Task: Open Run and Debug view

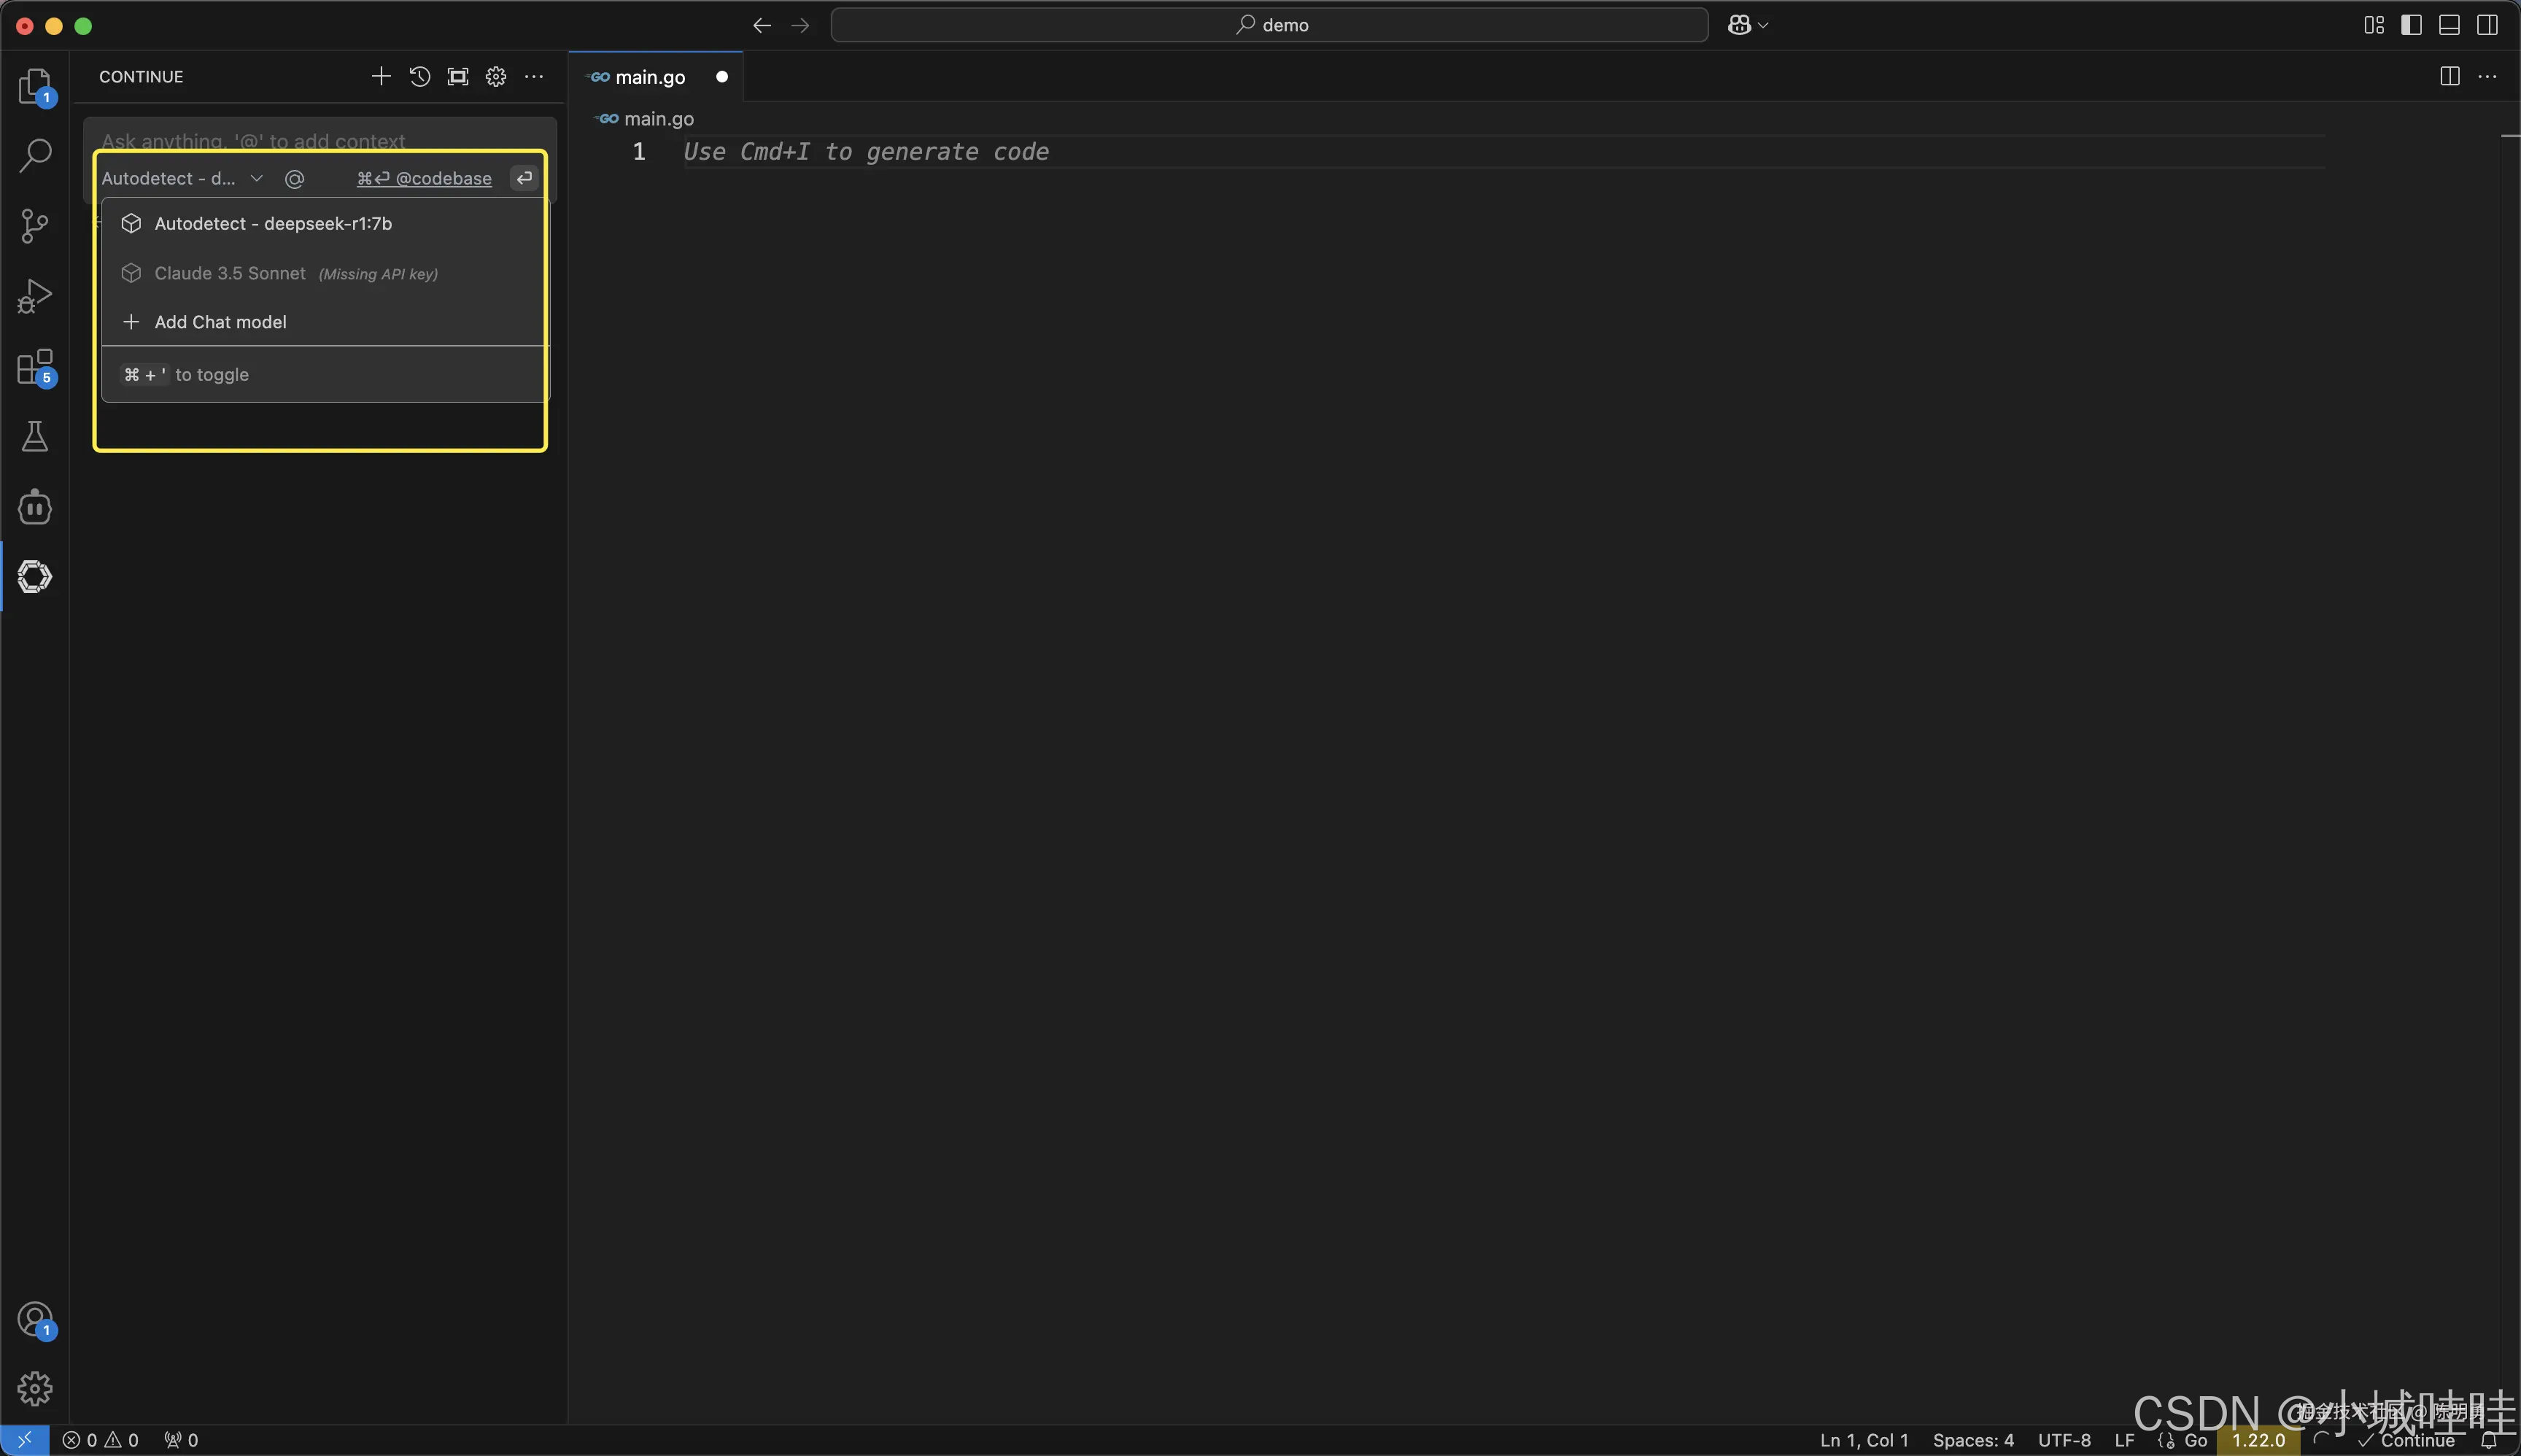Action: pyautogui.click(x=35, y=296)
